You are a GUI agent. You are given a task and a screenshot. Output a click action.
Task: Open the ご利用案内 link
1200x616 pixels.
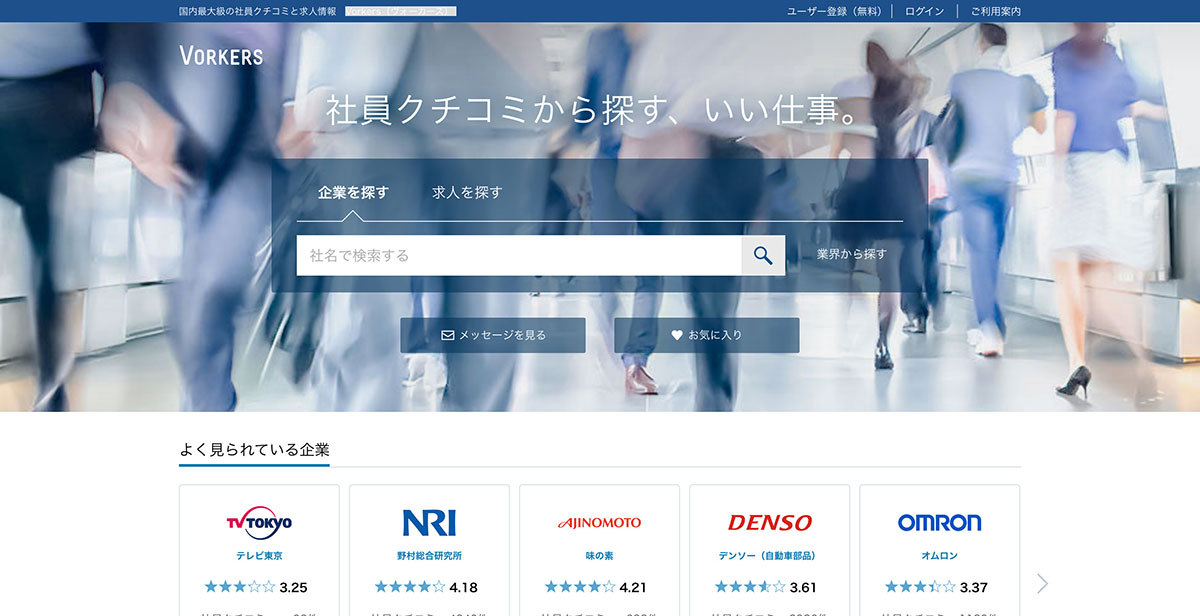click(x=995, y=11)
